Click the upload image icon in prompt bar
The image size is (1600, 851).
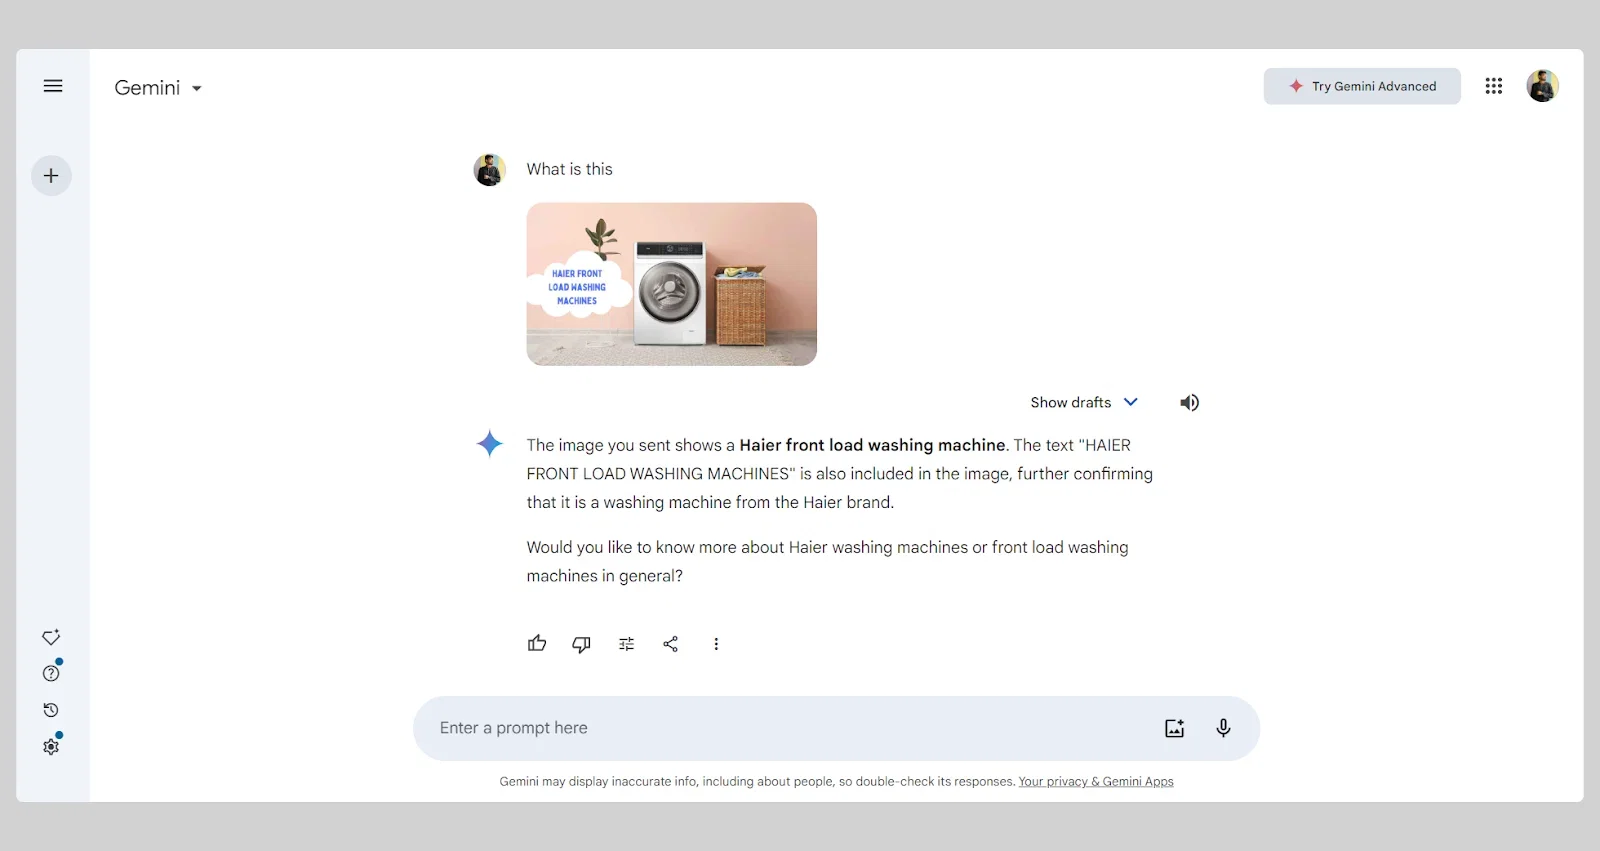point(1175,728)
